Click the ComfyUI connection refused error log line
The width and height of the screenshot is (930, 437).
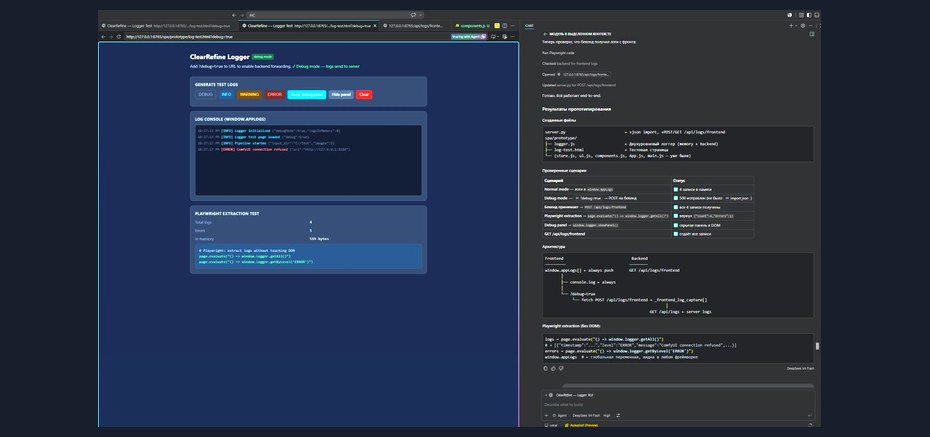pyautogui.click(x=273, y=149)
